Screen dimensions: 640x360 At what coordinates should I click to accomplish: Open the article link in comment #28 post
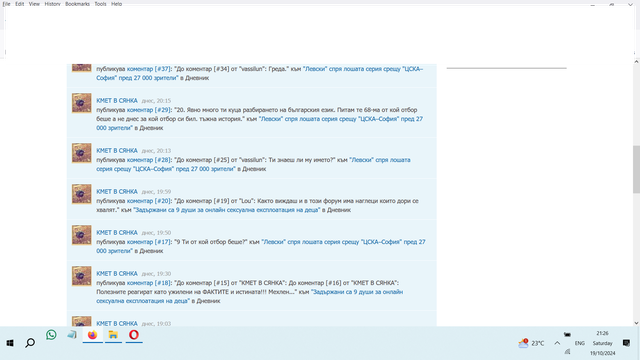[253, 164]
